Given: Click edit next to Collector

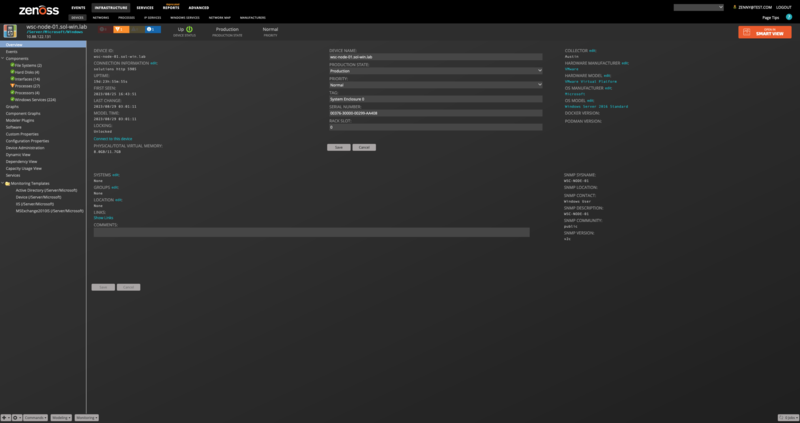Looking at the screenshot, I should click(x=593, y=51).
